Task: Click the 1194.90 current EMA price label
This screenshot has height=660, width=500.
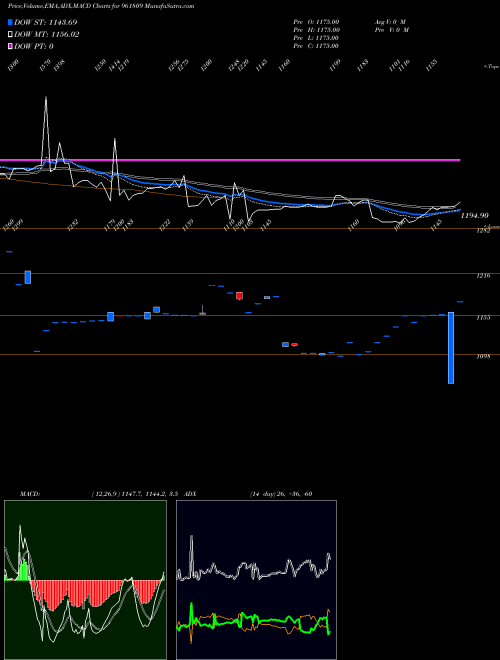Action: coord(474,216)
